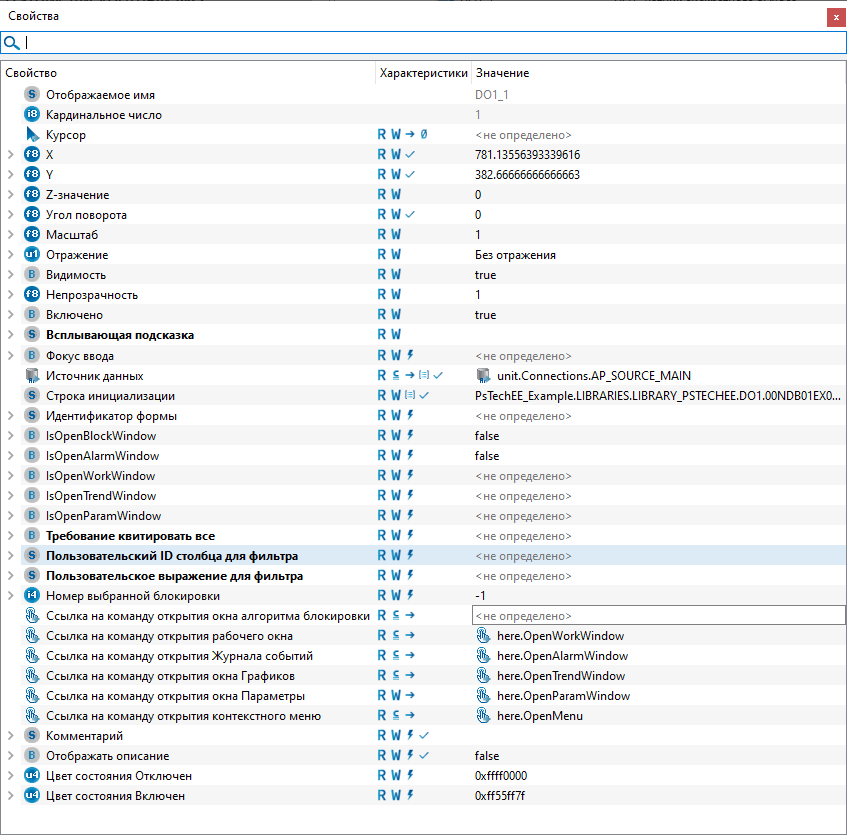Image resolution: width=847 pixels, height=835 pixels.
Task: Toggle IsOpenBlockWindow value false
Action: 488,436
